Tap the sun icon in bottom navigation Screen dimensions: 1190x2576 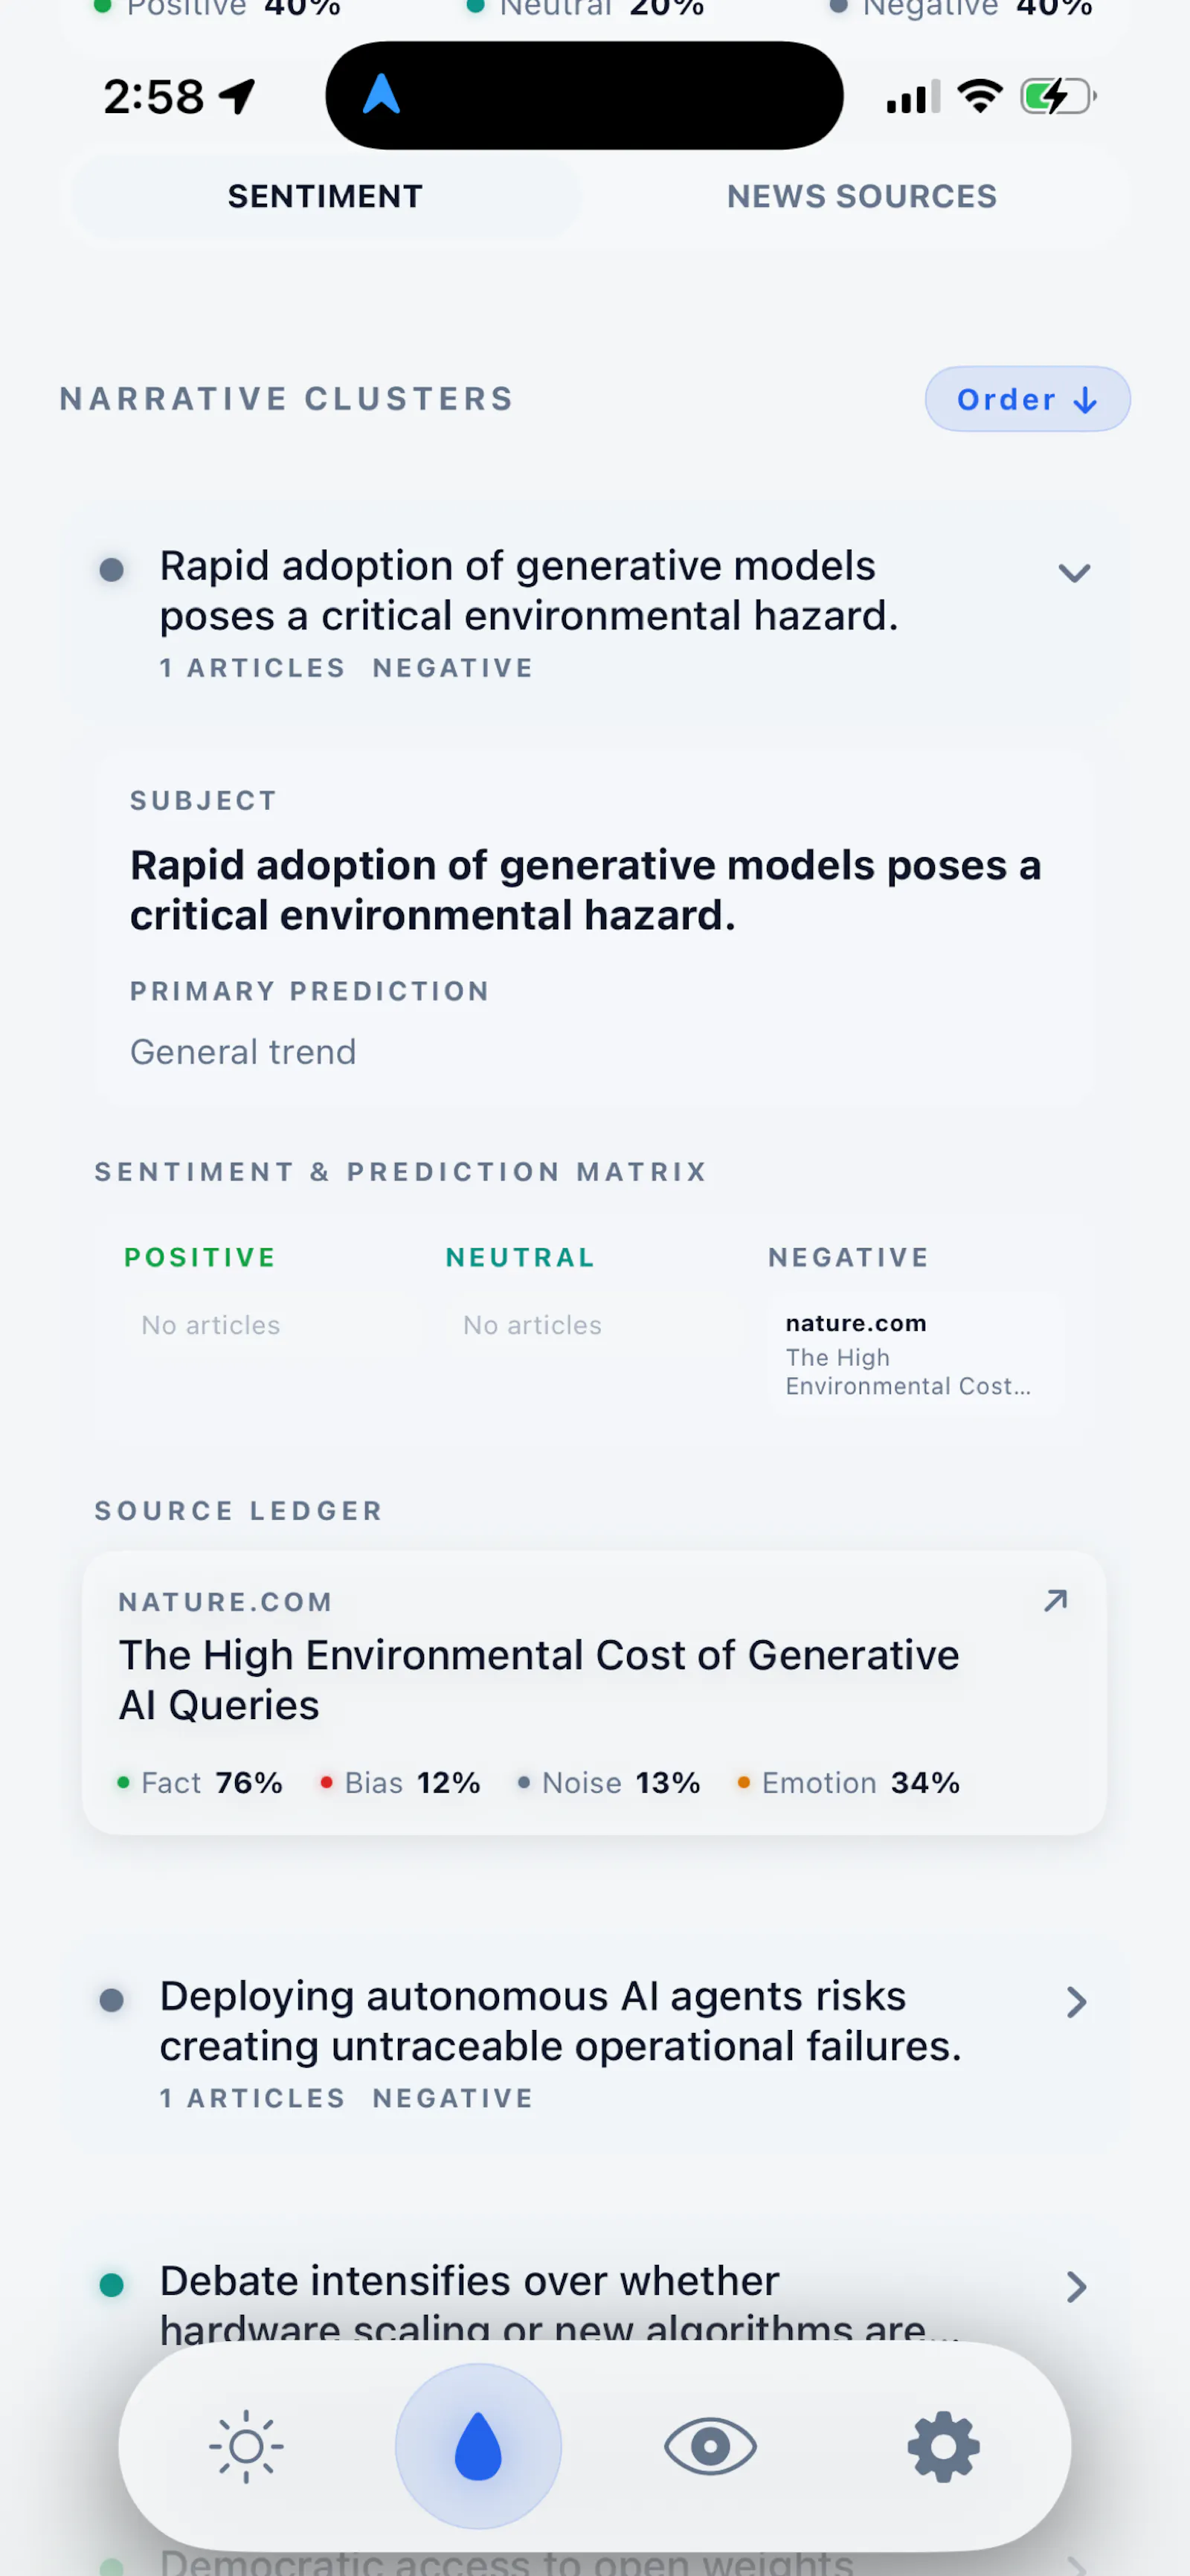[246, 2447]
